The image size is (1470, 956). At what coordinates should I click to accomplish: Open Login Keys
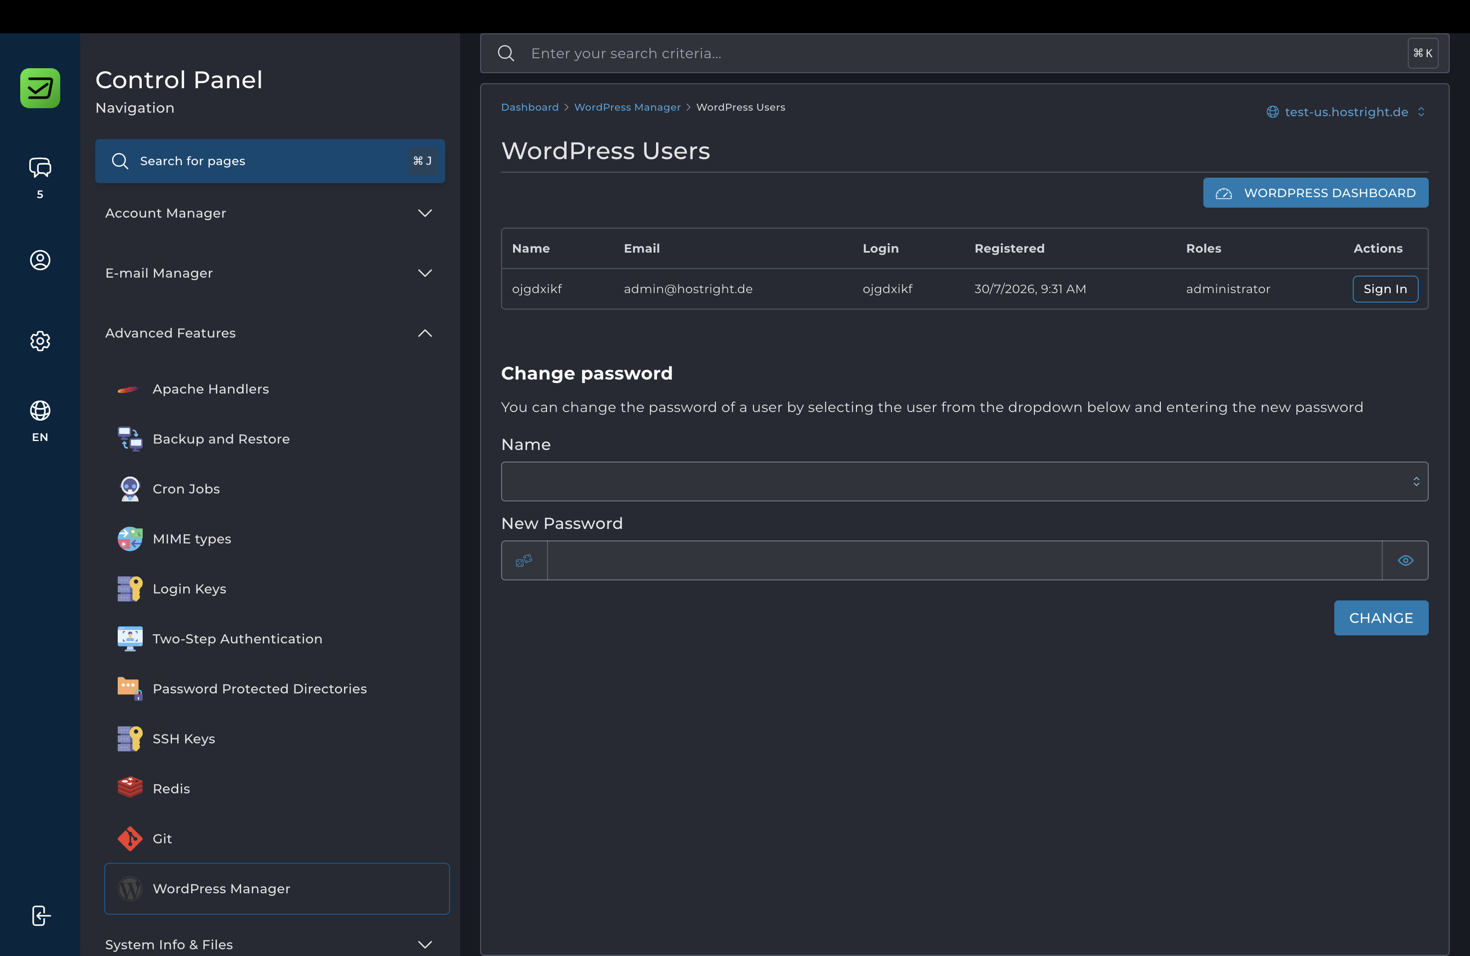[x=189, y=589]
